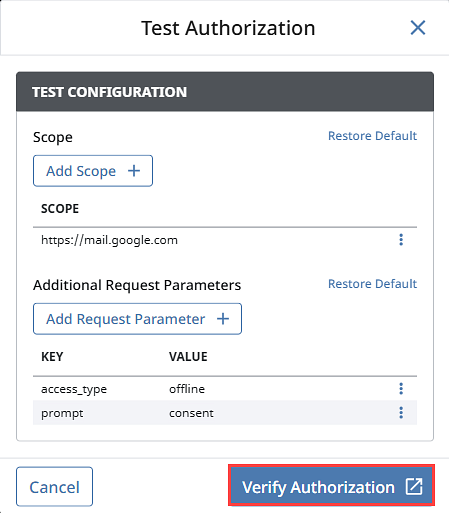Screen dimensions: 449x513
Task: Select the consent value cell
Action: coord(191,413)
